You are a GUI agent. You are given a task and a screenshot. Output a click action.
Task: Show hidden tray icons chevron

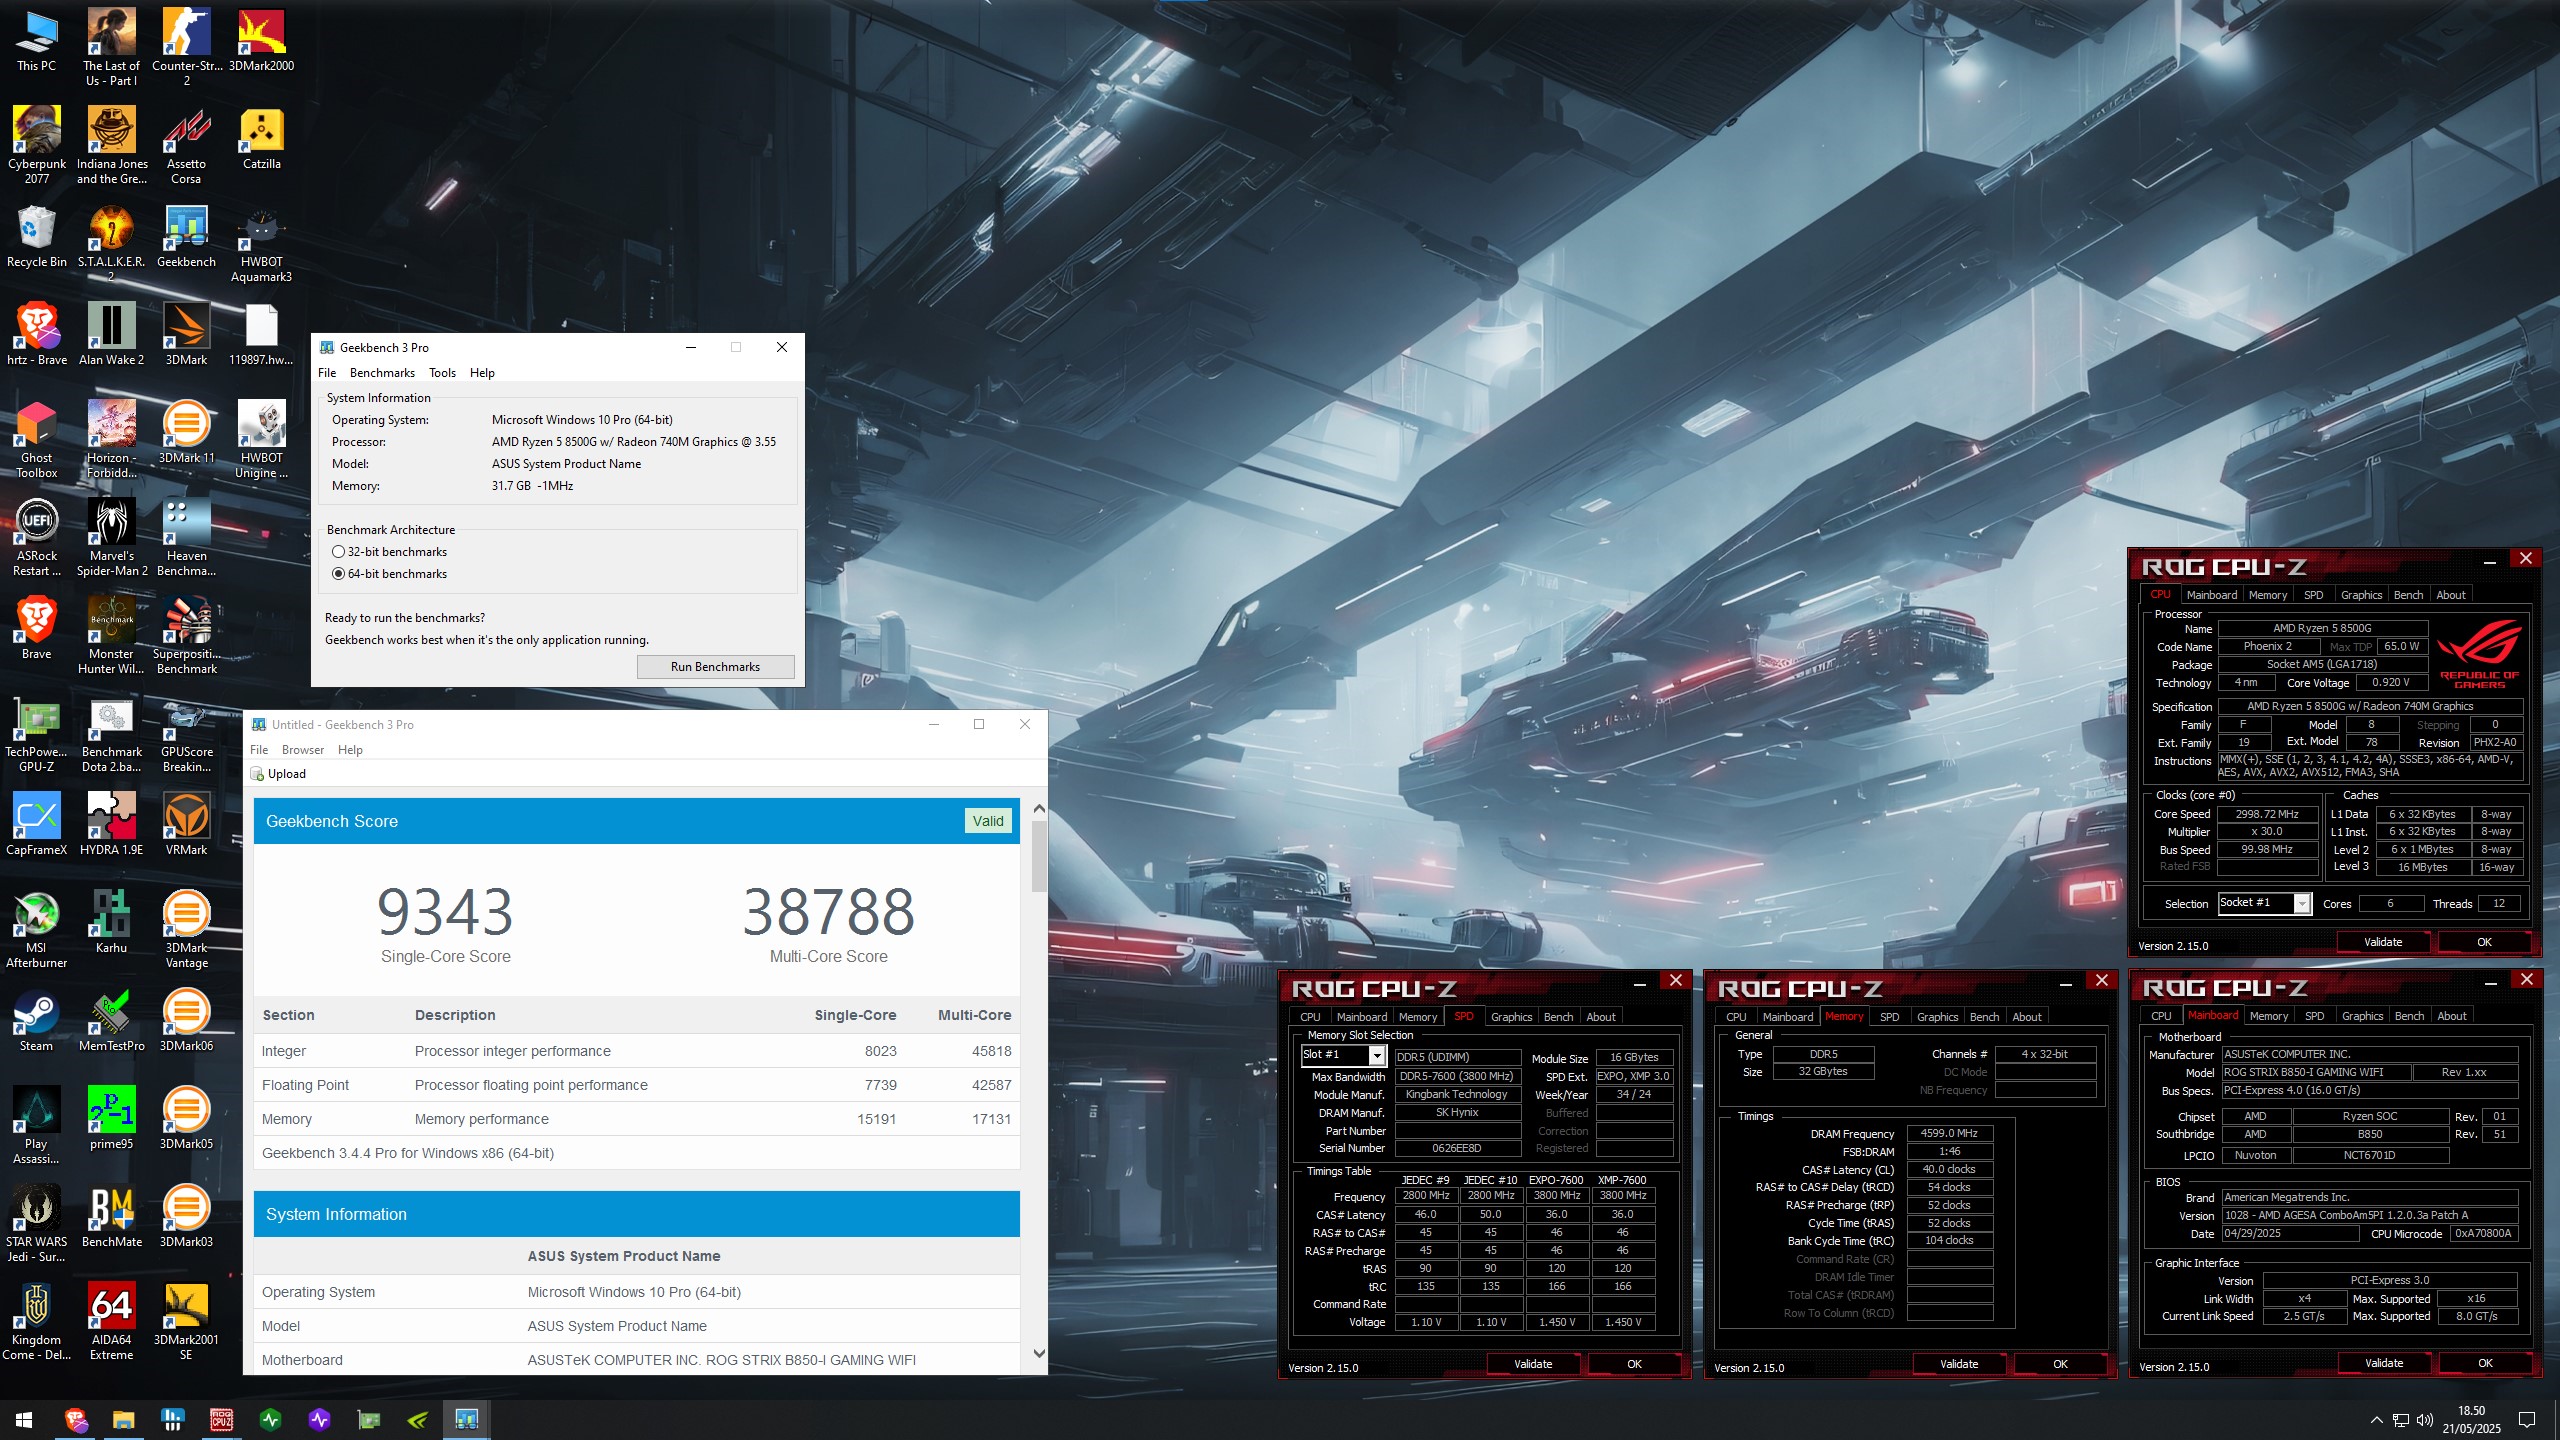click(2376, 1420)
